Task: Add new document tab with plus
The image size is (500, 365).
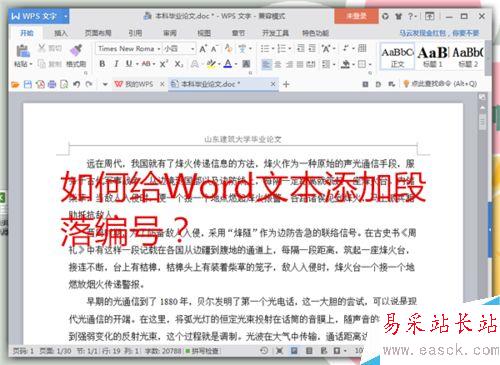Action: pos(286,84)
